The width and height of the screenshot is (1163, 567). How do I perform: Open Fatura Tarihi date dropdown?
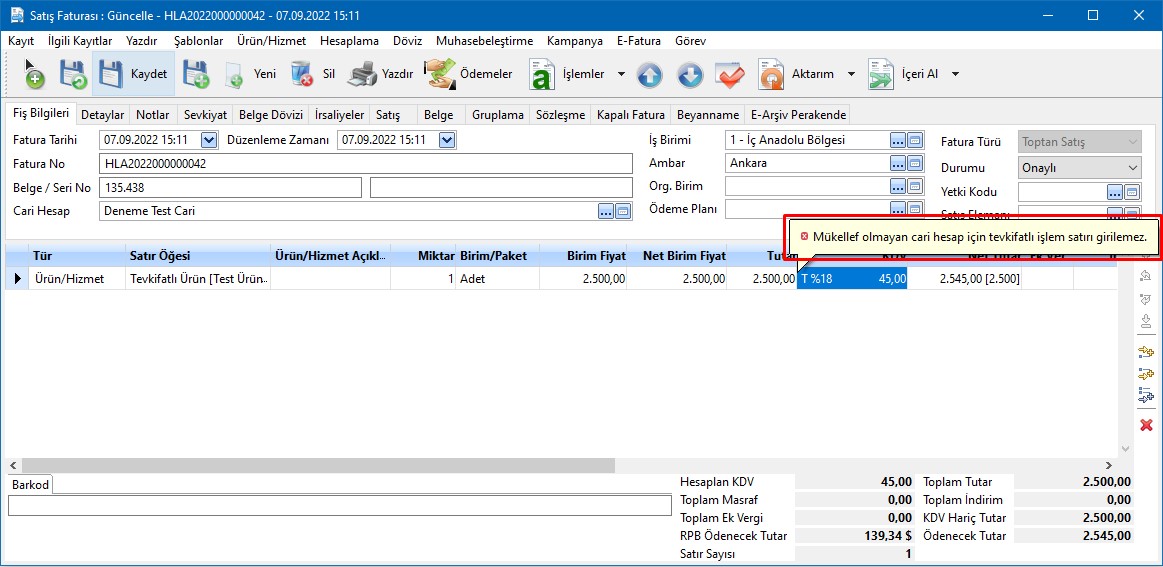click(x=209, y=140)
